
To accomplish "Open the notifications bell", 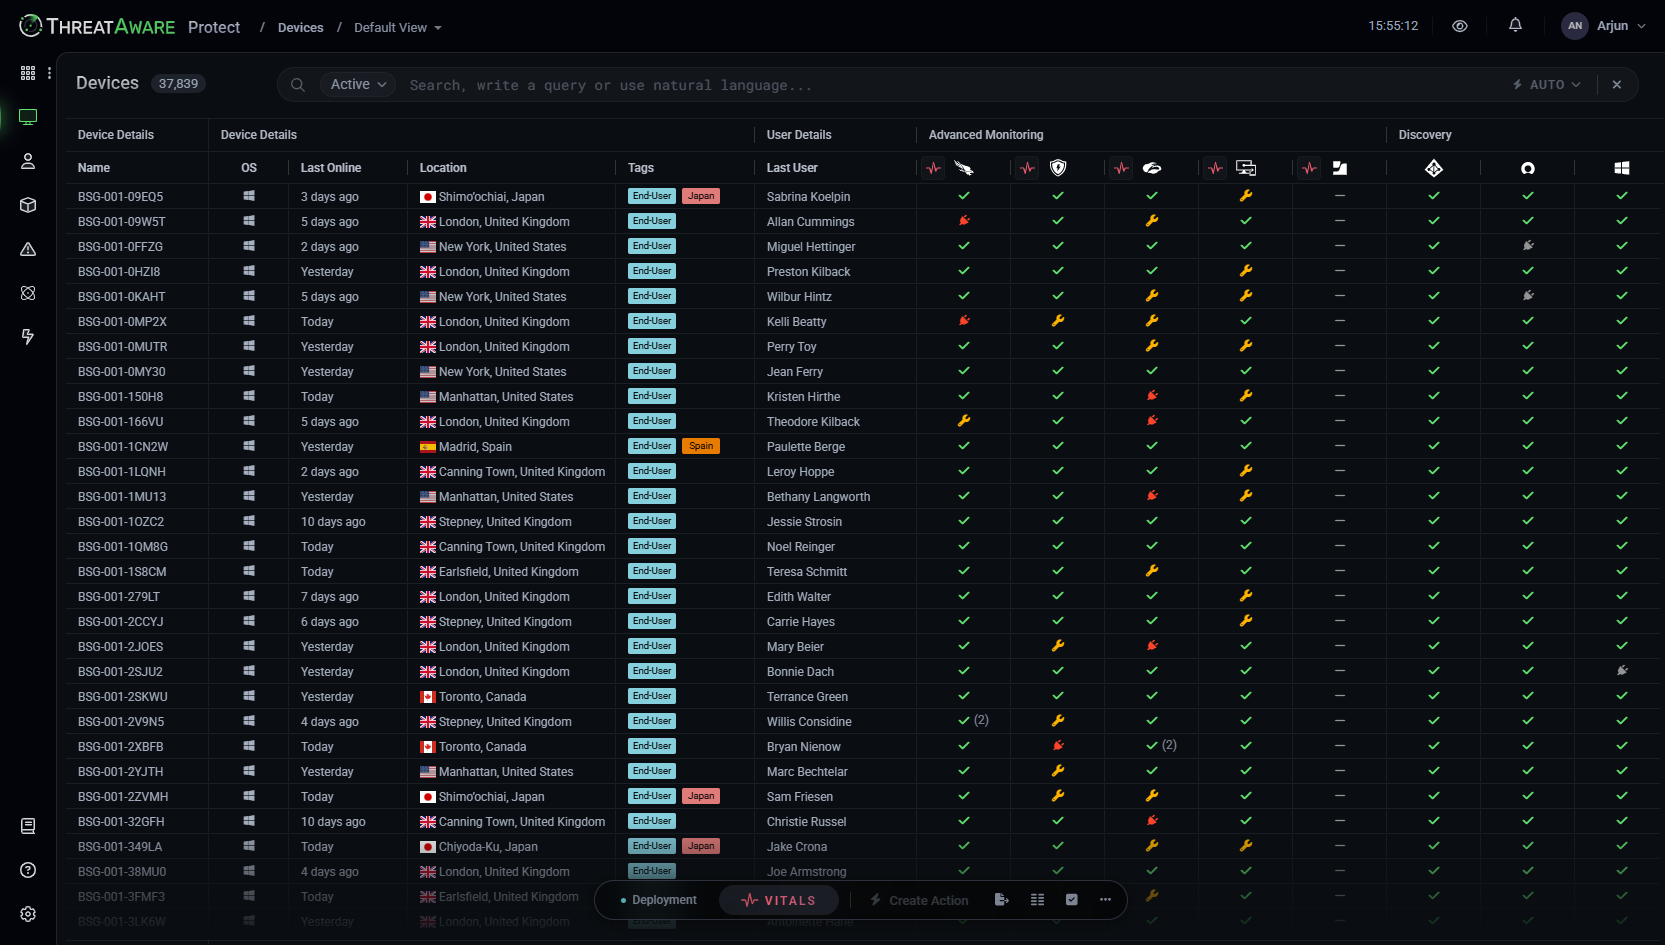I will click(1515, 26).
